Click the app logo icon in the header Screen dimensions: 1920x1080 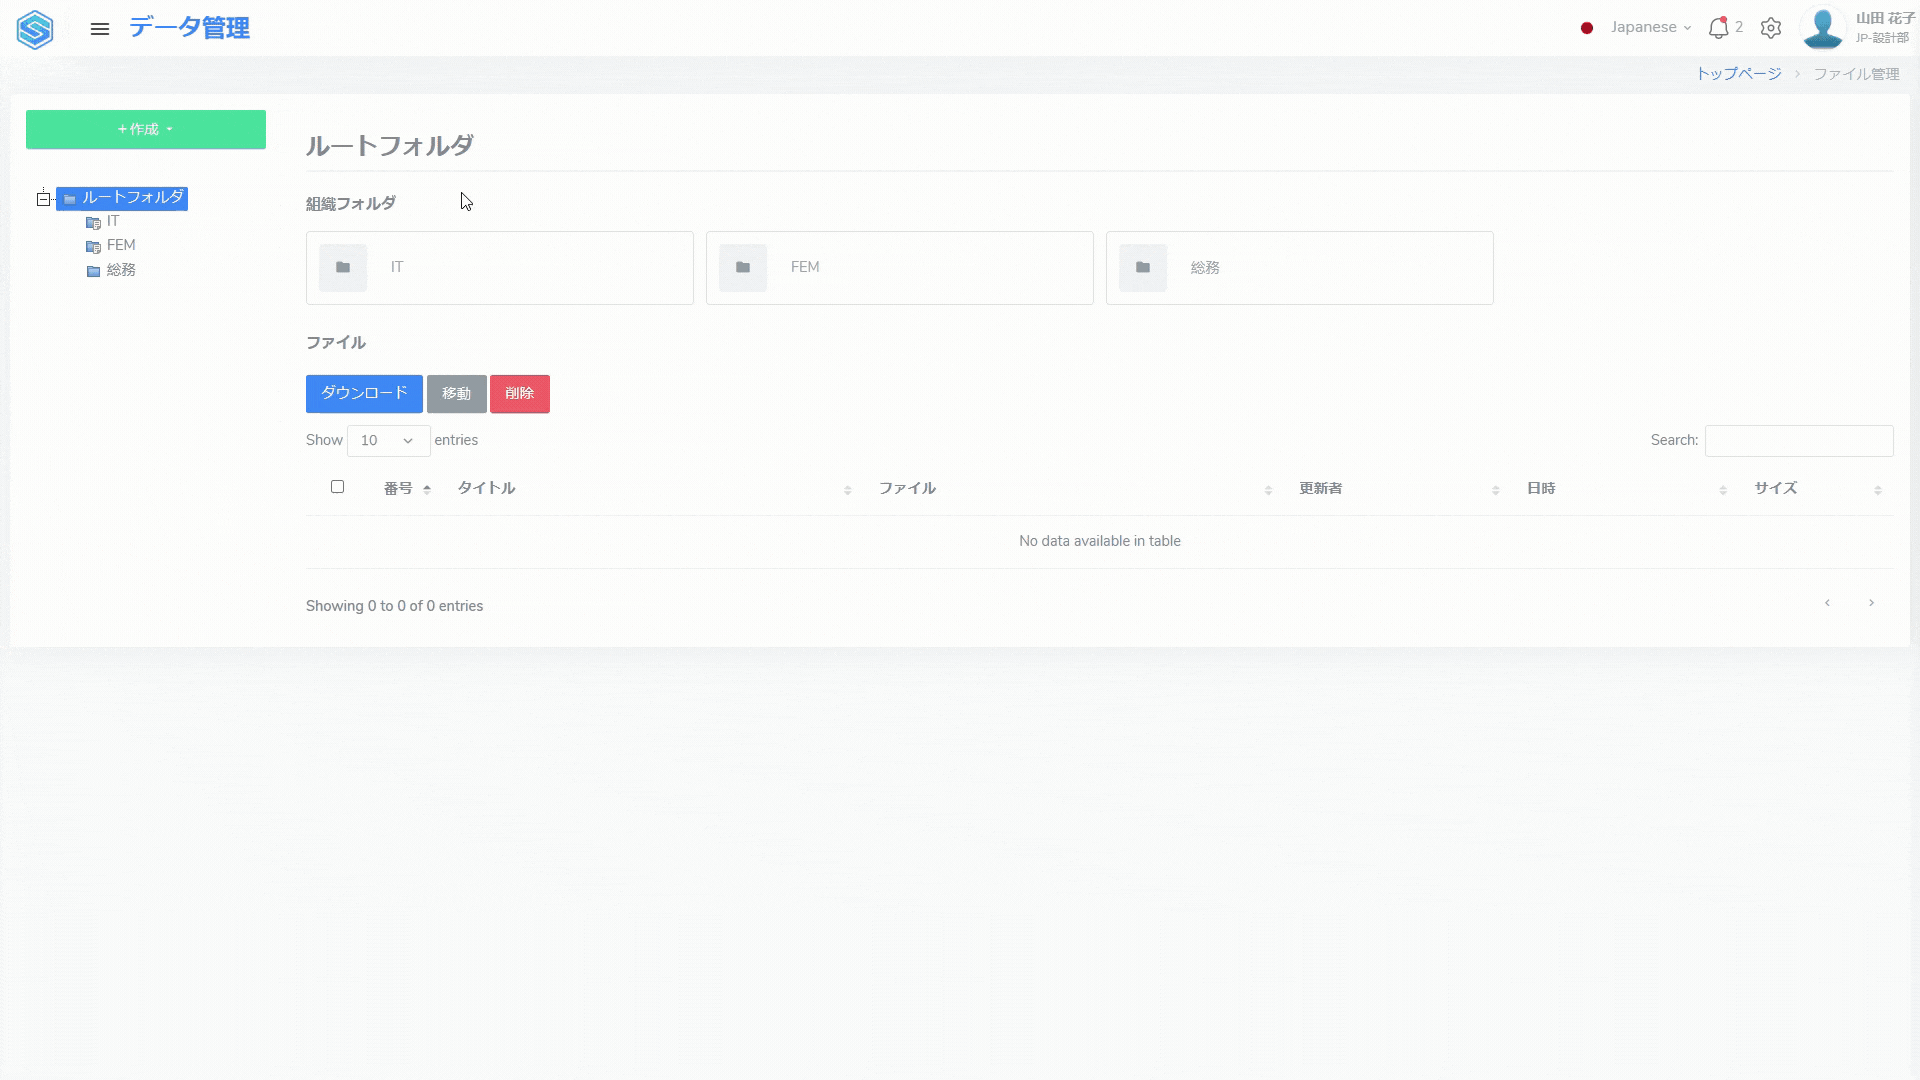(x=35, y=29)
